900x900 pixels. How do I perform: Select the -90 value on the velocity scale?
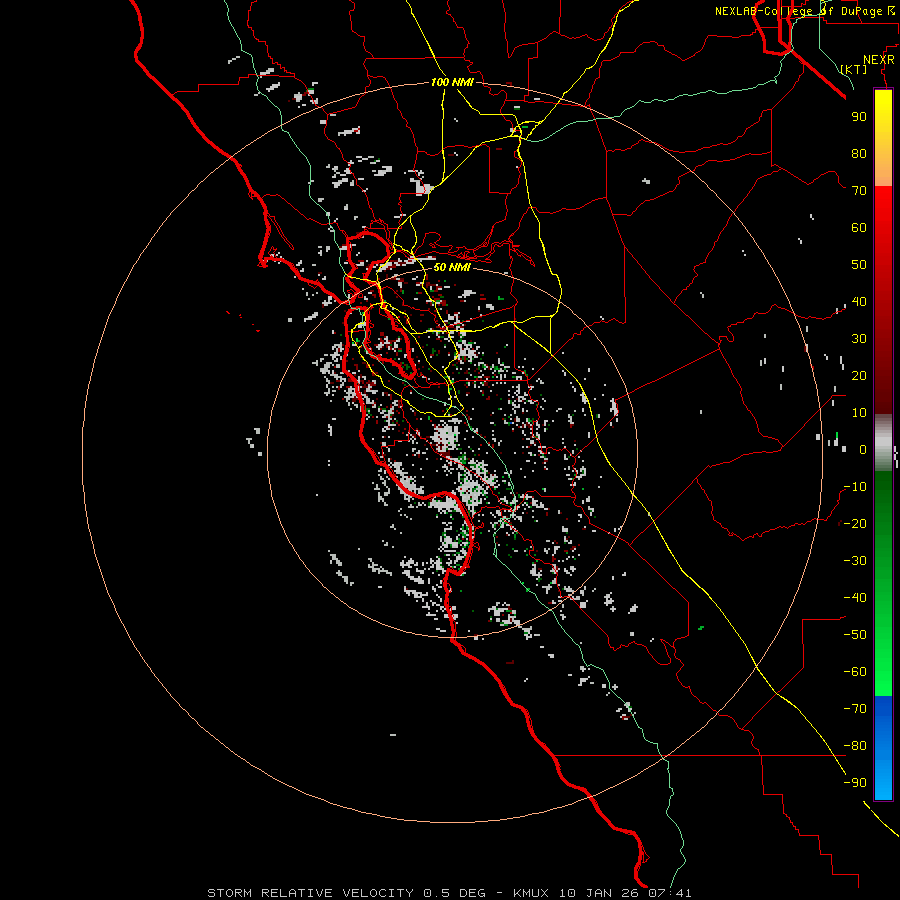click(x=855, y=783)
